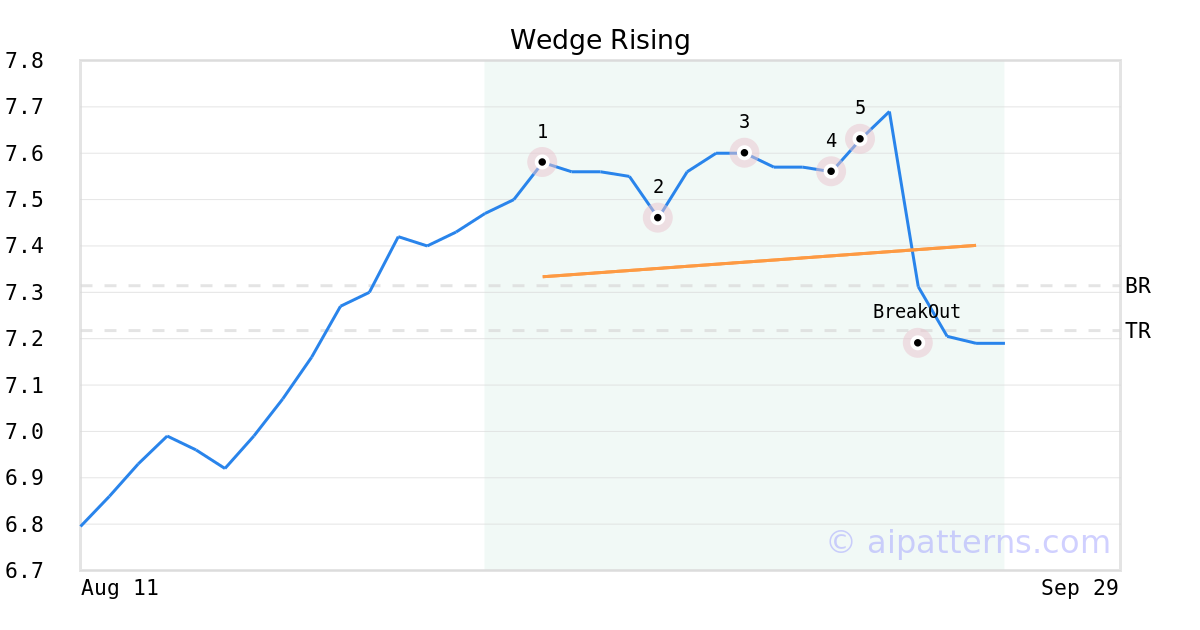
Task: Click the Aug 11 date label
Action: click(x=120, y=588)
